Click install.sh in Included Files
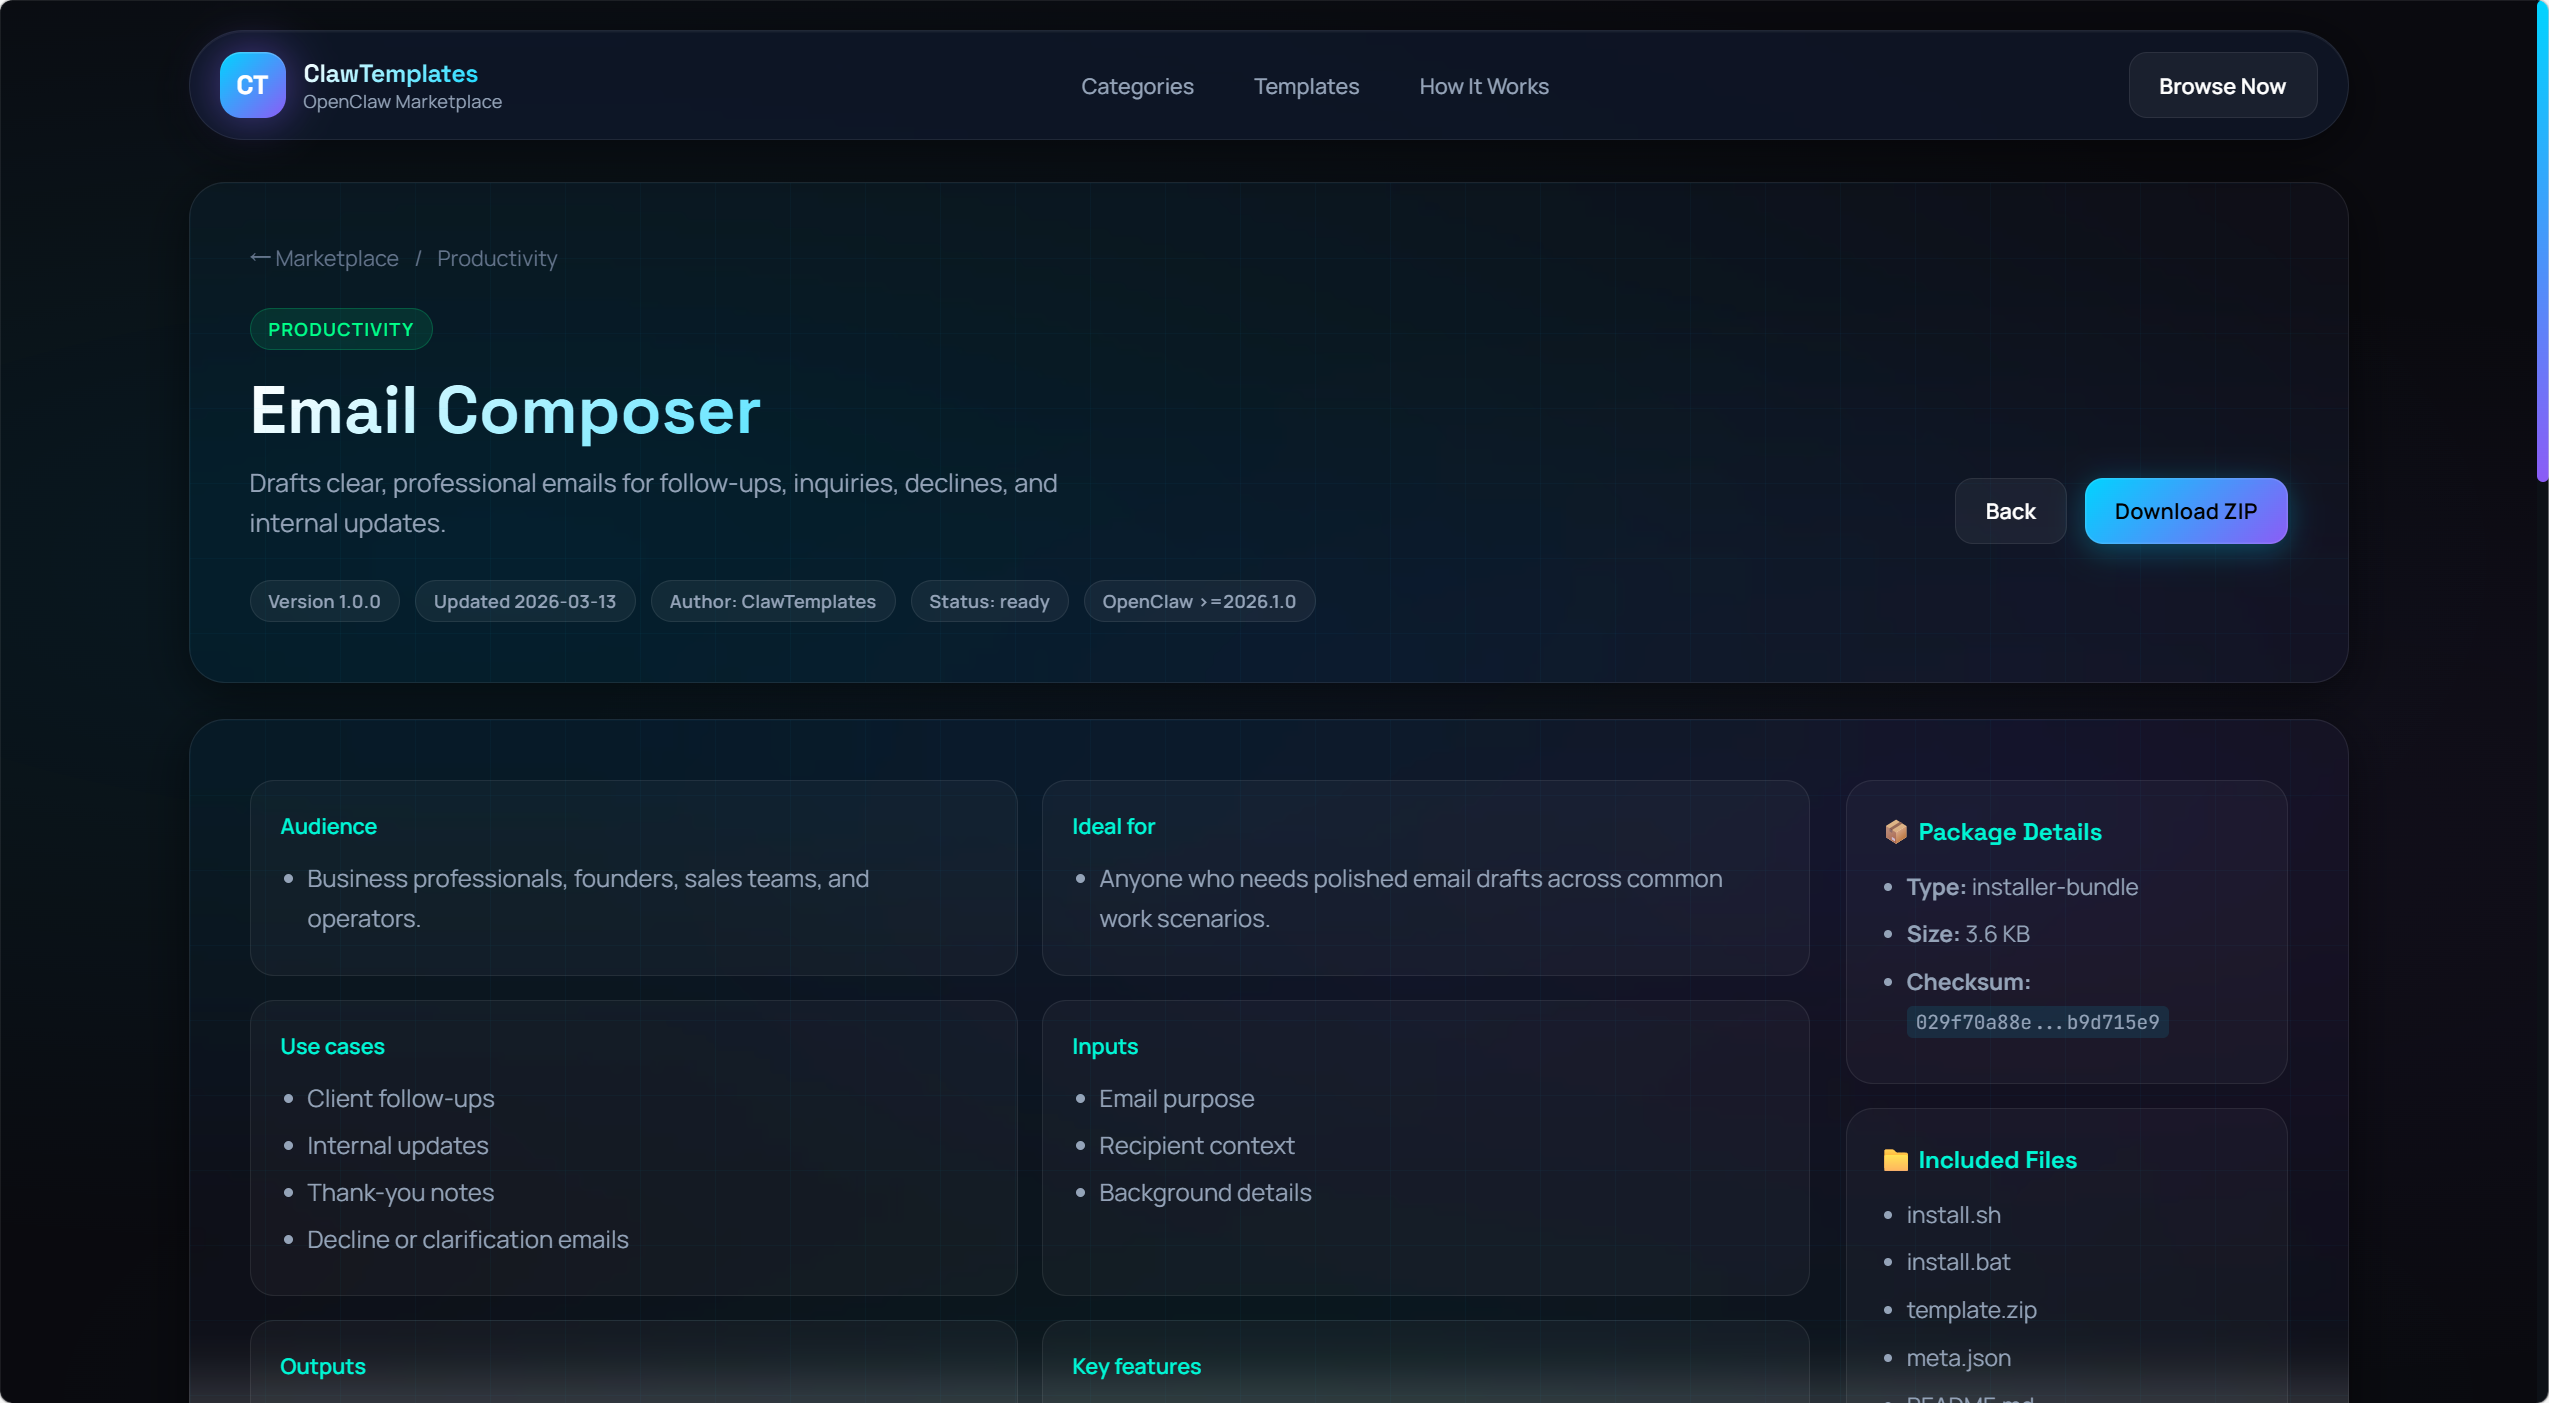The image size is (2549, 1403). click(x=1953, y=1215)
